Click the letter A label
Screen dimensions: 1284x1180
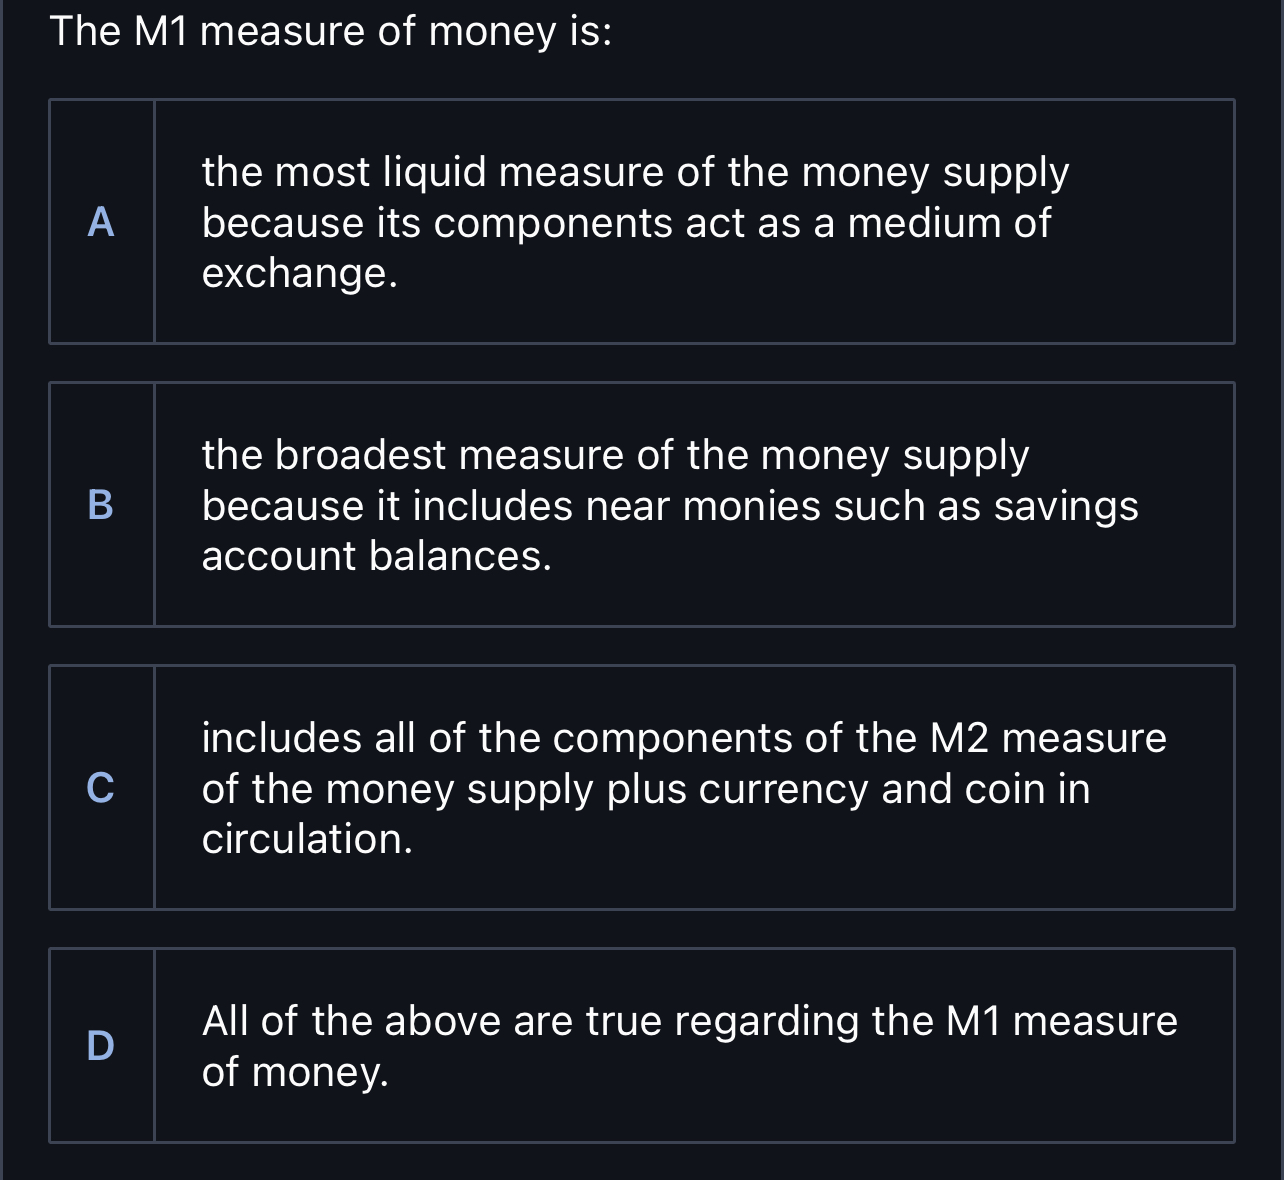(100, 222)
